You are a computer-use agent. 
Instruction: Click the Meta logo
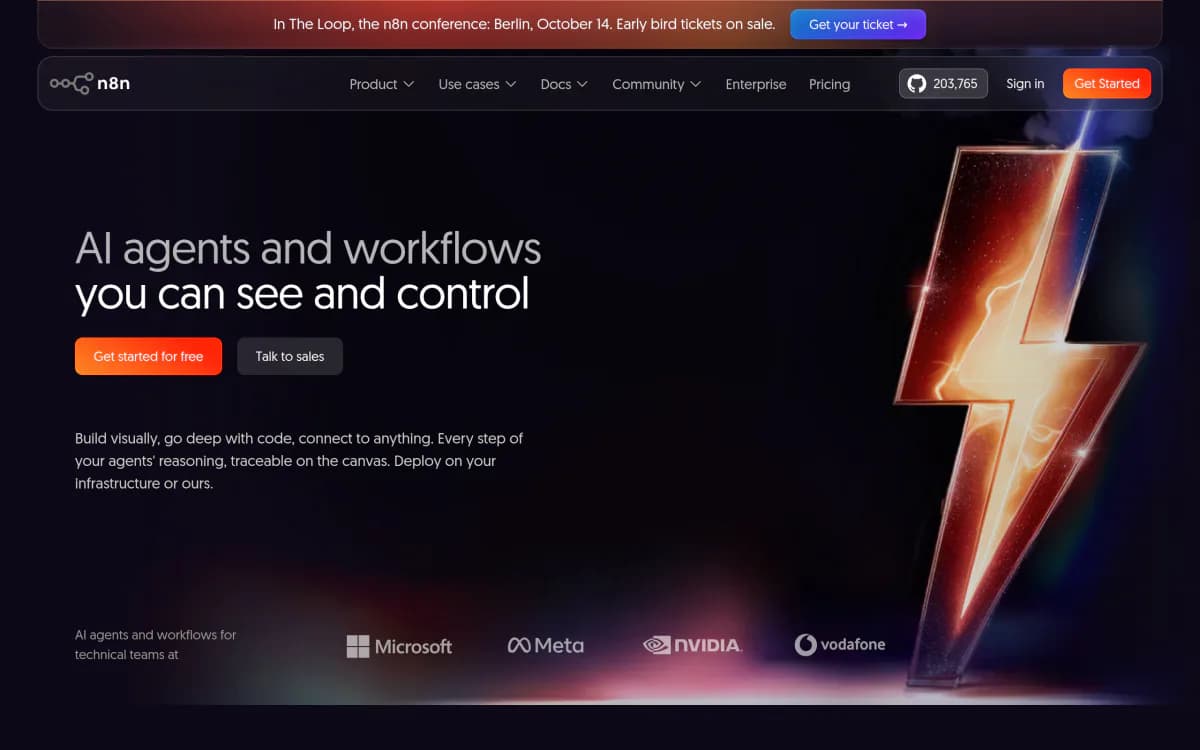click(546, 645)
